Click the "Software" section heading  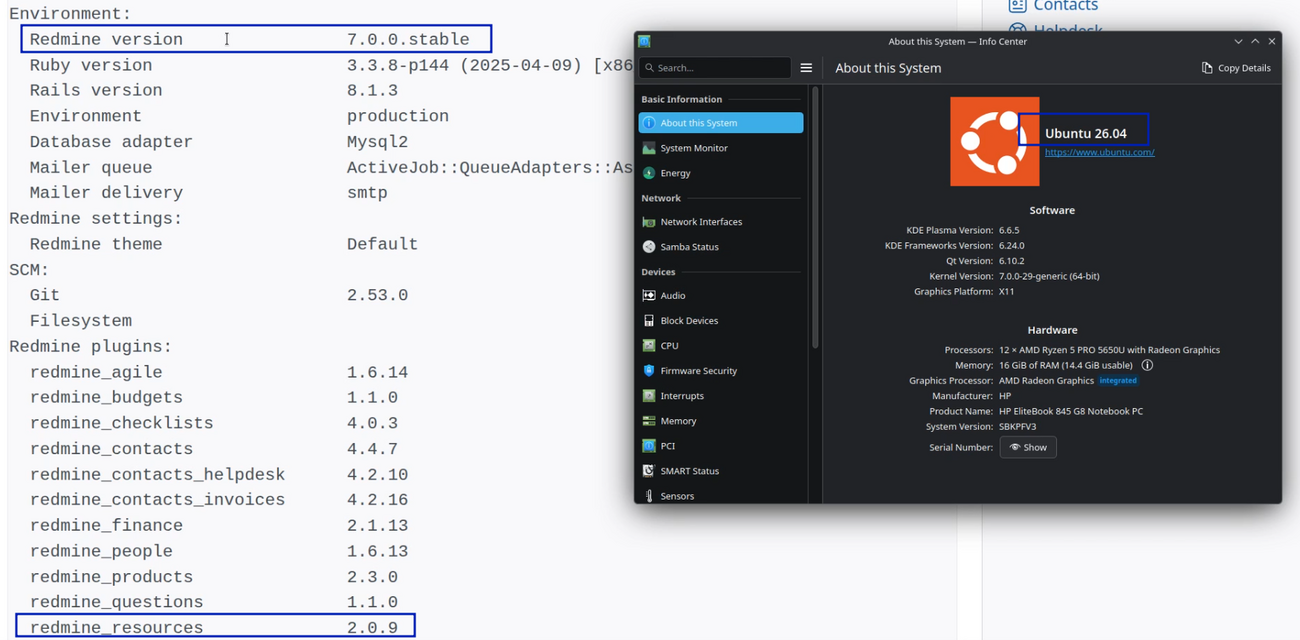click(1052, 210)
